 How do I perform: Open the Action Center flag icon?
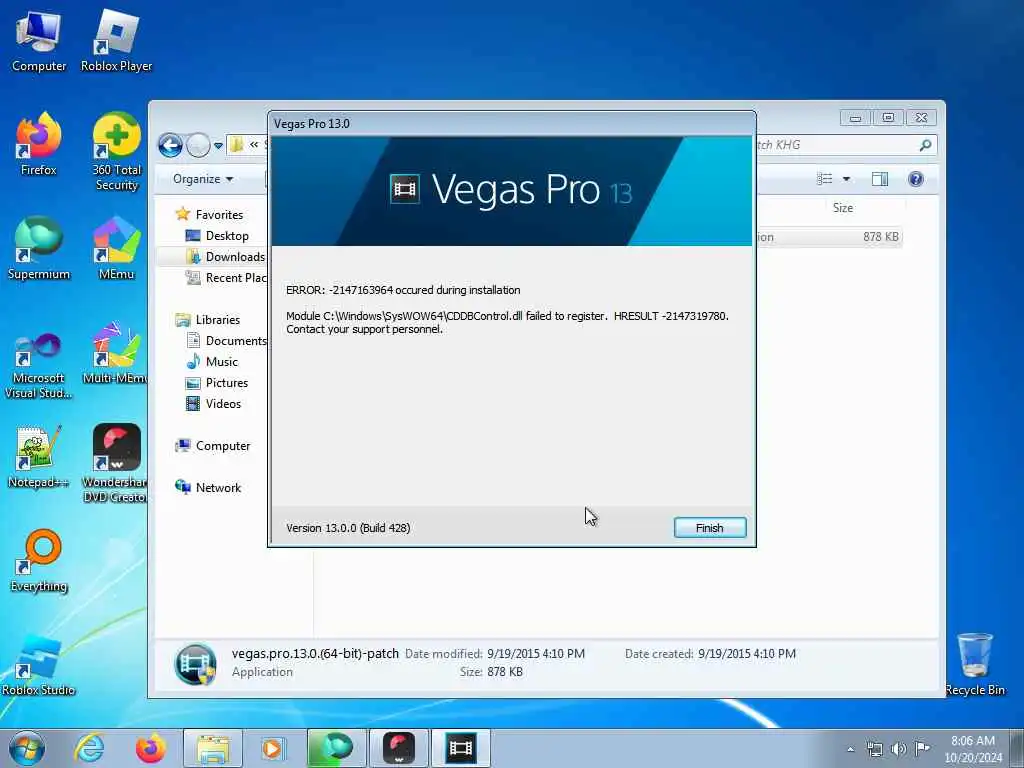(x=922, y=749)
